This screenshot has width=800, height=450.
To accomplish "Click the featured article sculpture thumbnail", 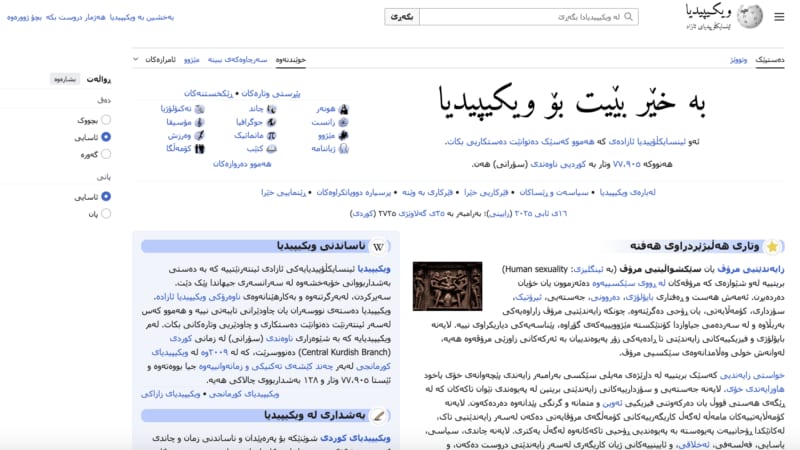I will coord(447,287).
